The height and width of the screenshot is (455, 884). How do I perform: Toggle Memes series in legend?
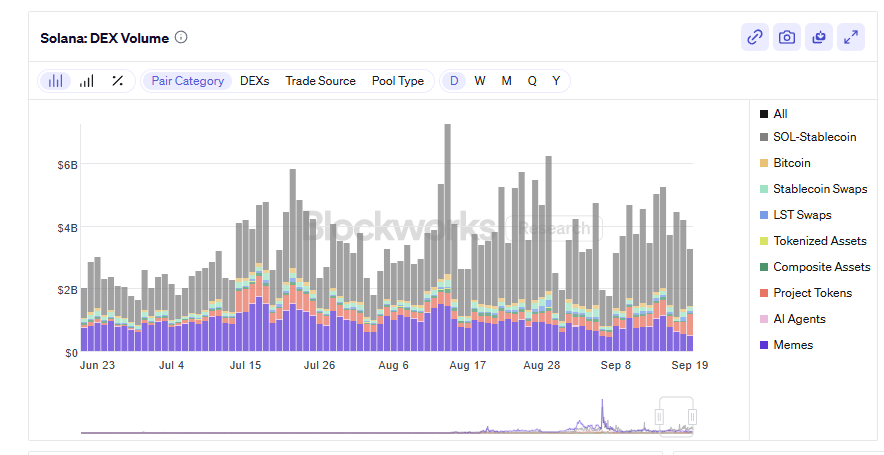[x=786, y=344]
